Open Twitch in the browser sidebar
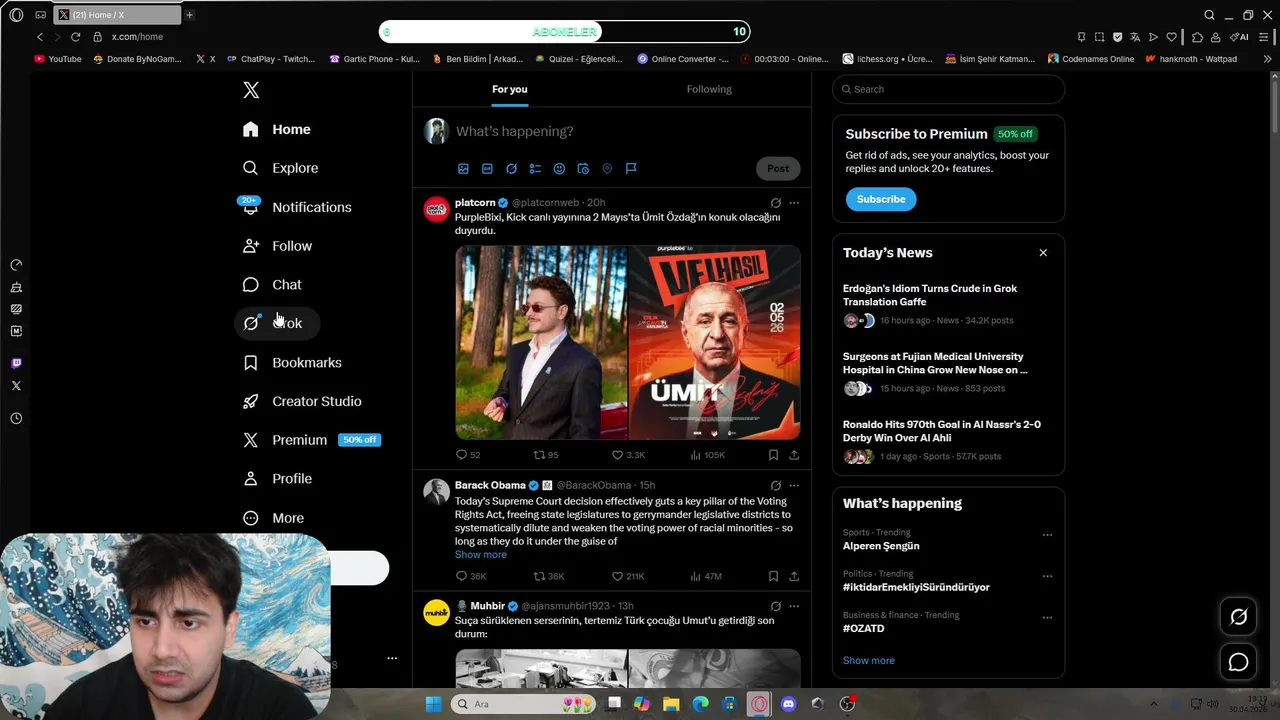 pyautogui.click(x=16, y=363)
